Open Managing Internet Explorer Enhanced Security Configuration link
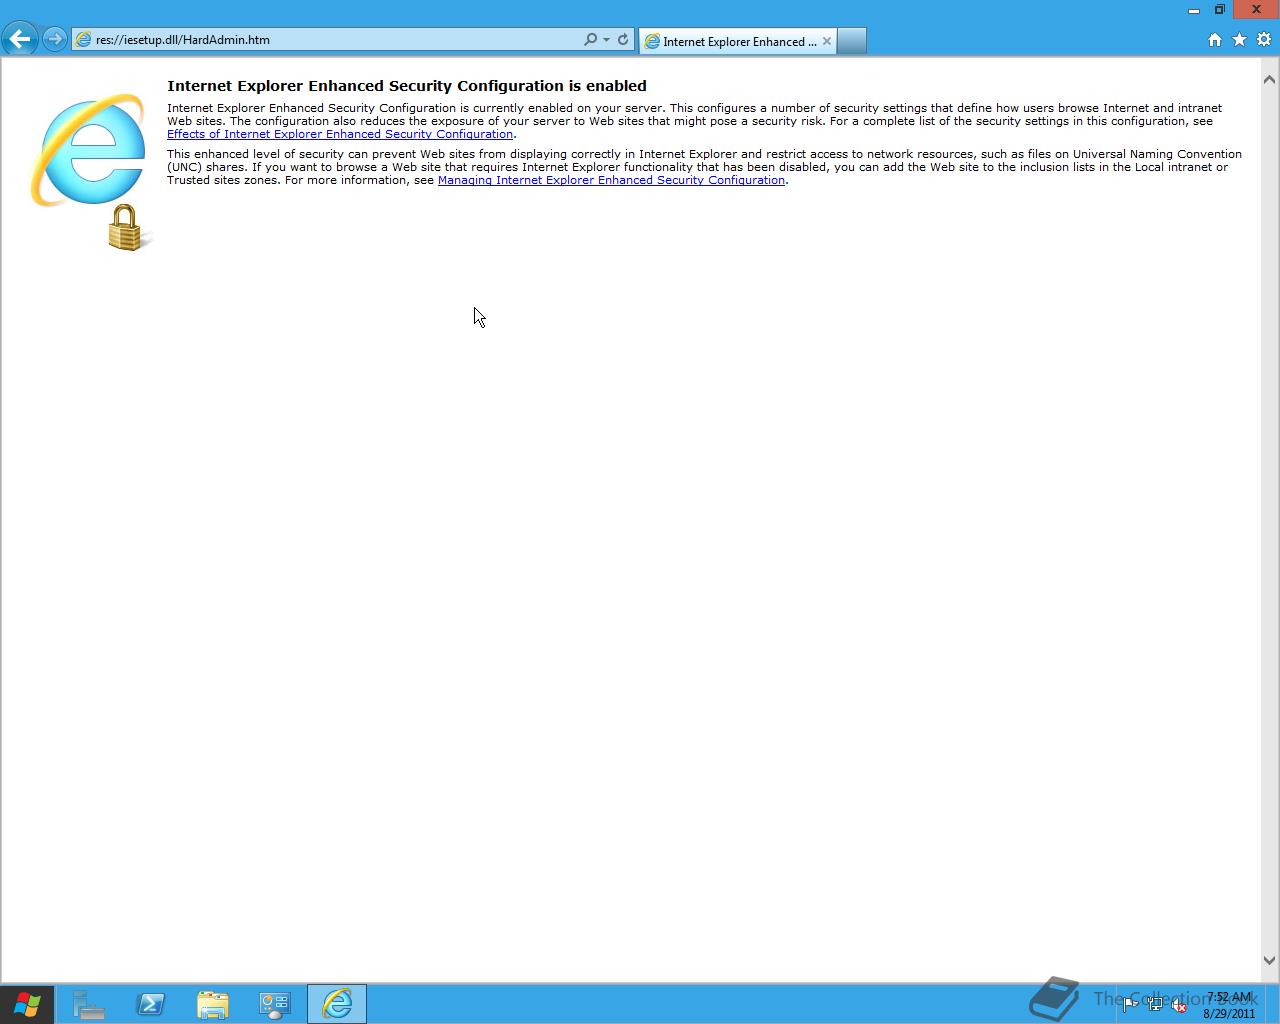Image resolution: width=1280 pixels, height=1024 pixels. 611,180
